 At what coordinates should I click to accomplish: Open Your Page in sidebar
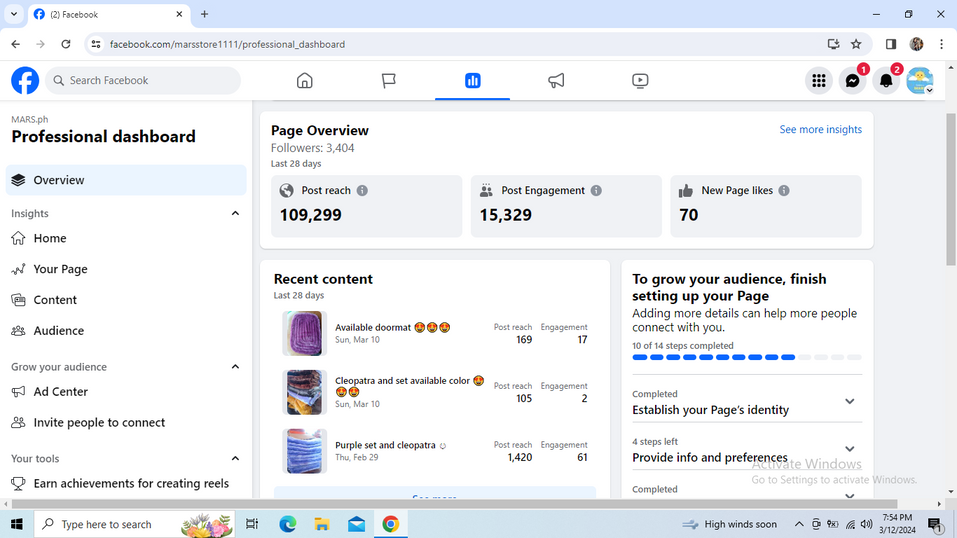(x=126, y=269)
